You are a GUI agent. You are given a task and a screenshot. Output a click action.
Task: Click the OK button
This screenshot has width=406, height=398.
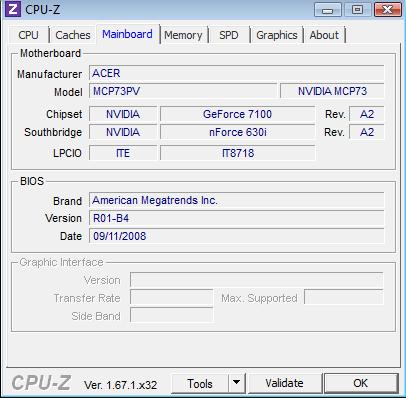click(361, 383)
